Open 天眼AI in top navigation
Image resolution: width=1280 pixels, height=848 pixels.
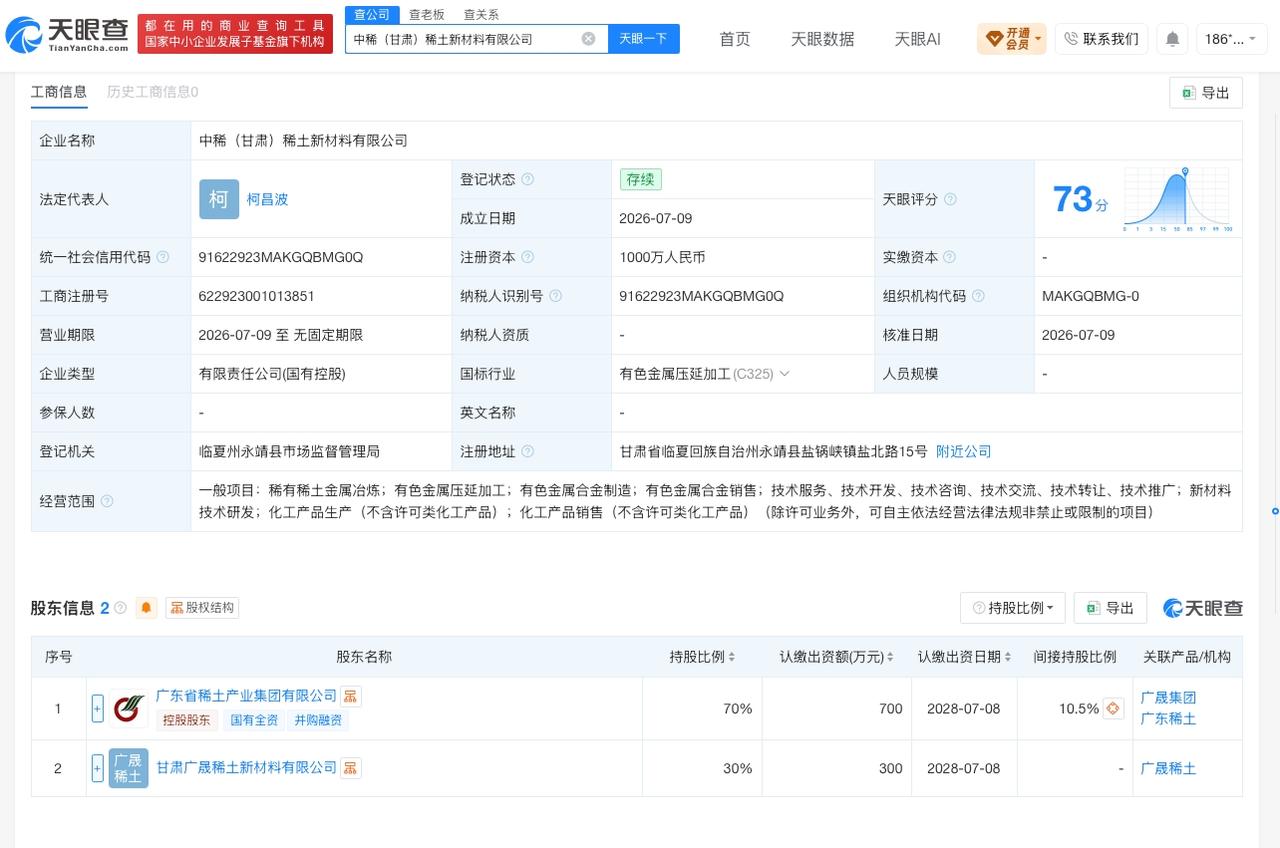[917, 39]
